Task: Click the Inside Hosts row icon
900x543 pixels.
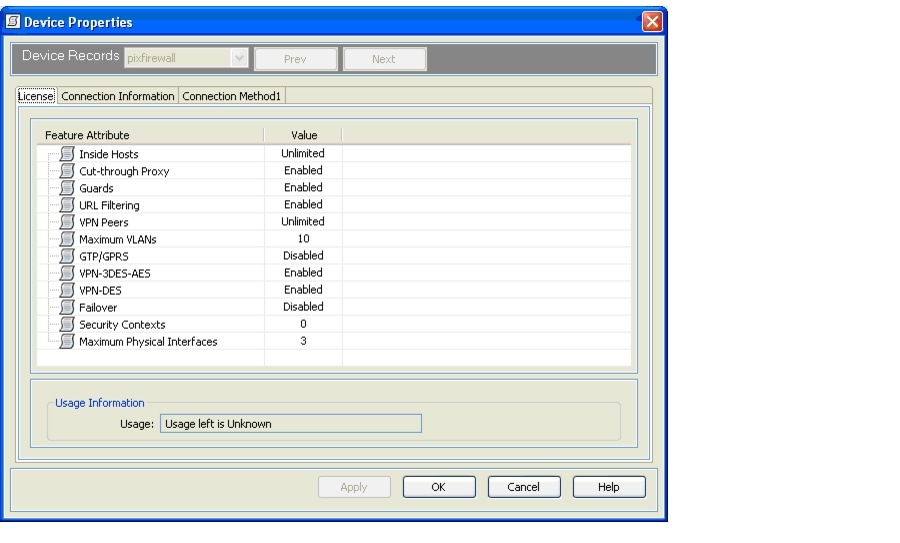Action: 67,154
